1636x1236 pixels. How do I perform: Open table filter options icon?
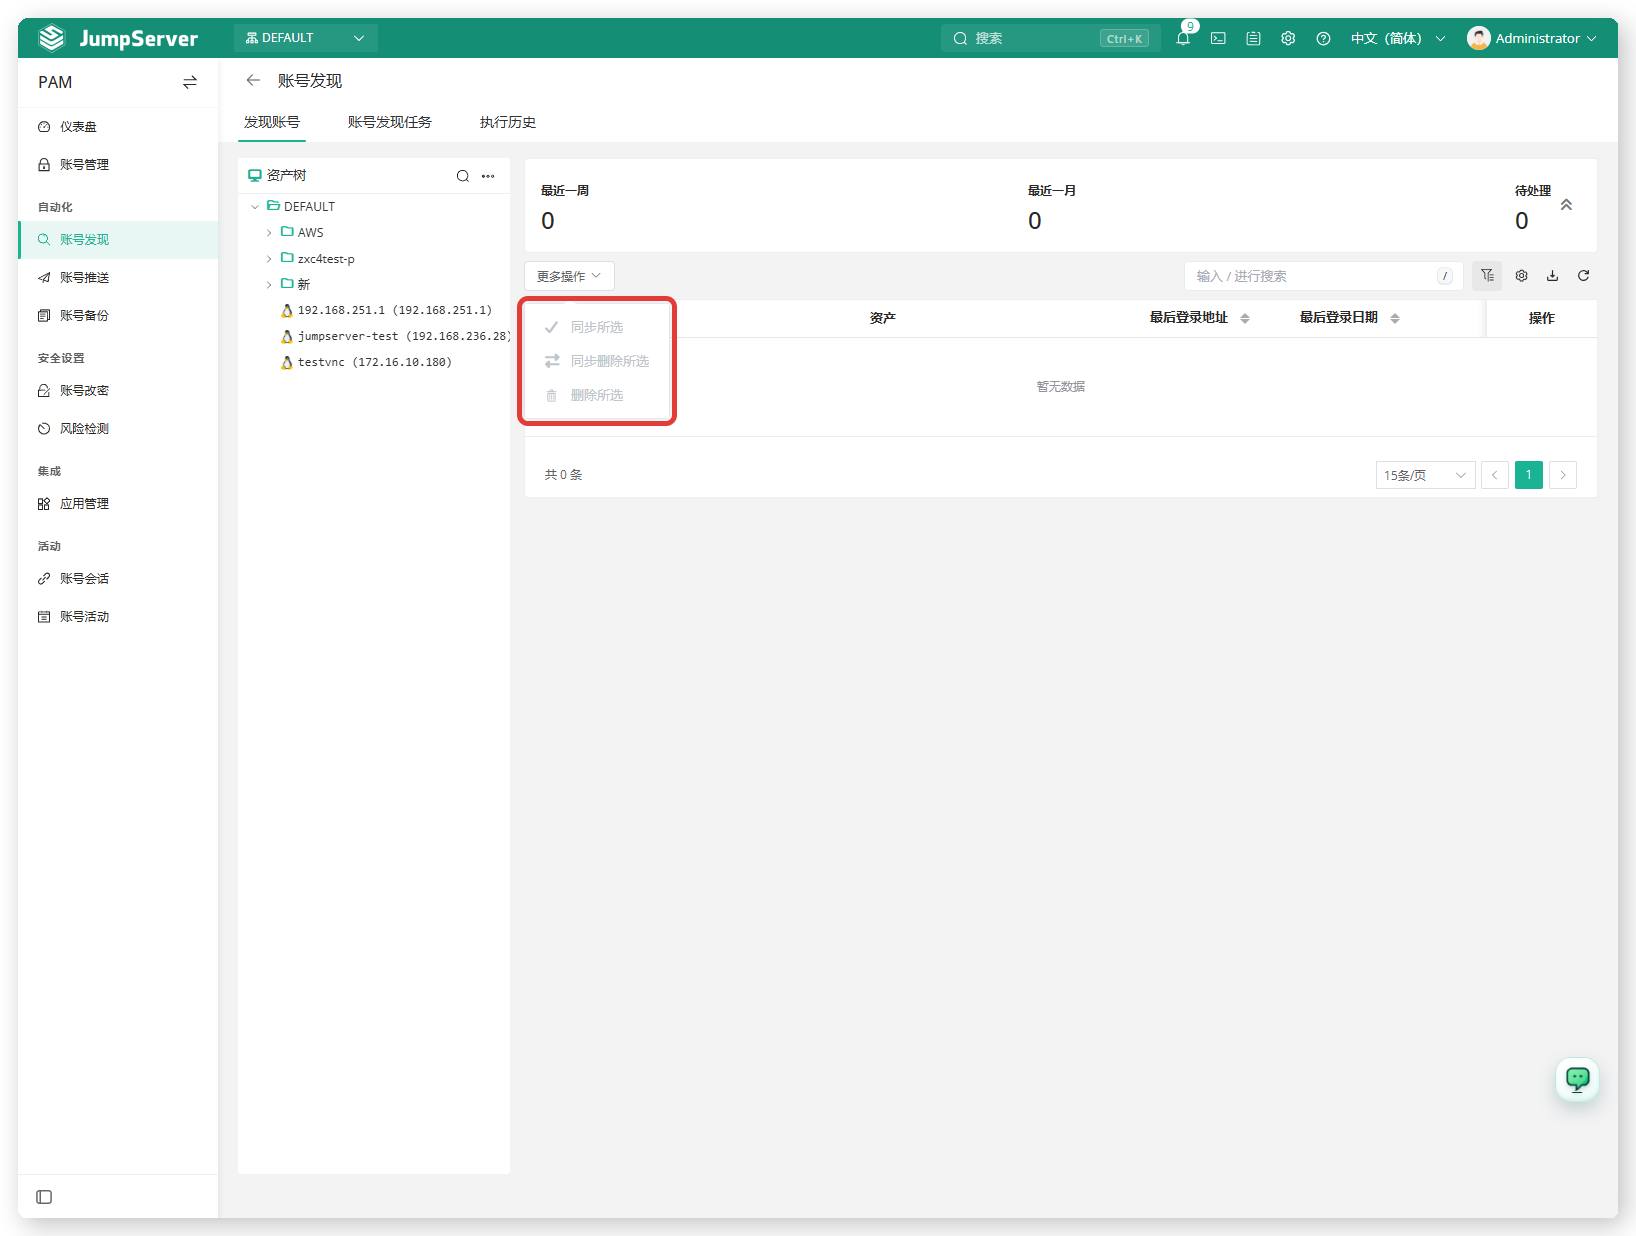coord(1487,276)
